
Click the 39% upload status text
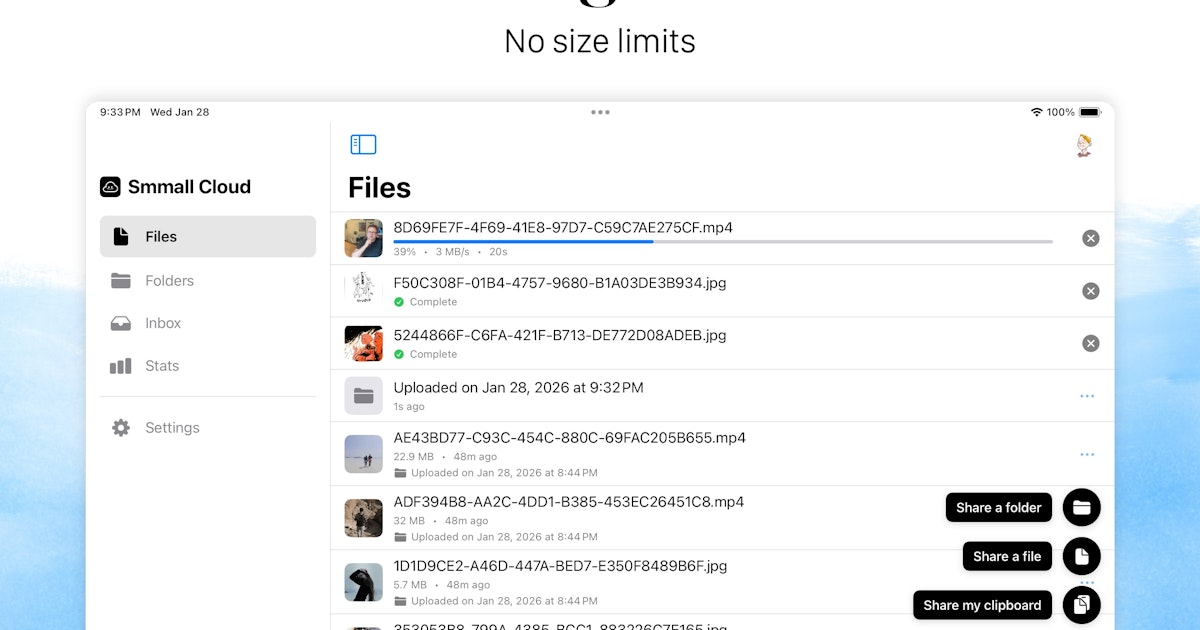[x=405, y=252]
